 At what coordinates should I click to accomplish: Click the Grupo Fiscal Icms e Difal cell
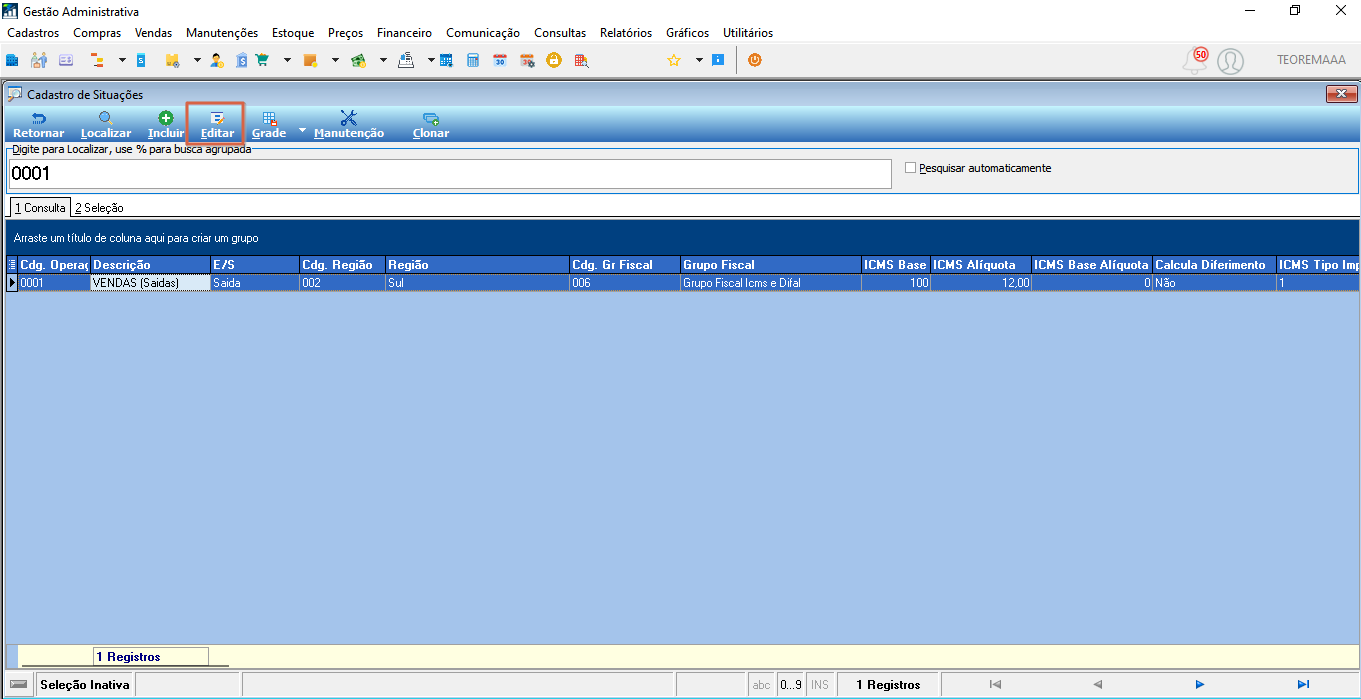click(x=770, y=283)
